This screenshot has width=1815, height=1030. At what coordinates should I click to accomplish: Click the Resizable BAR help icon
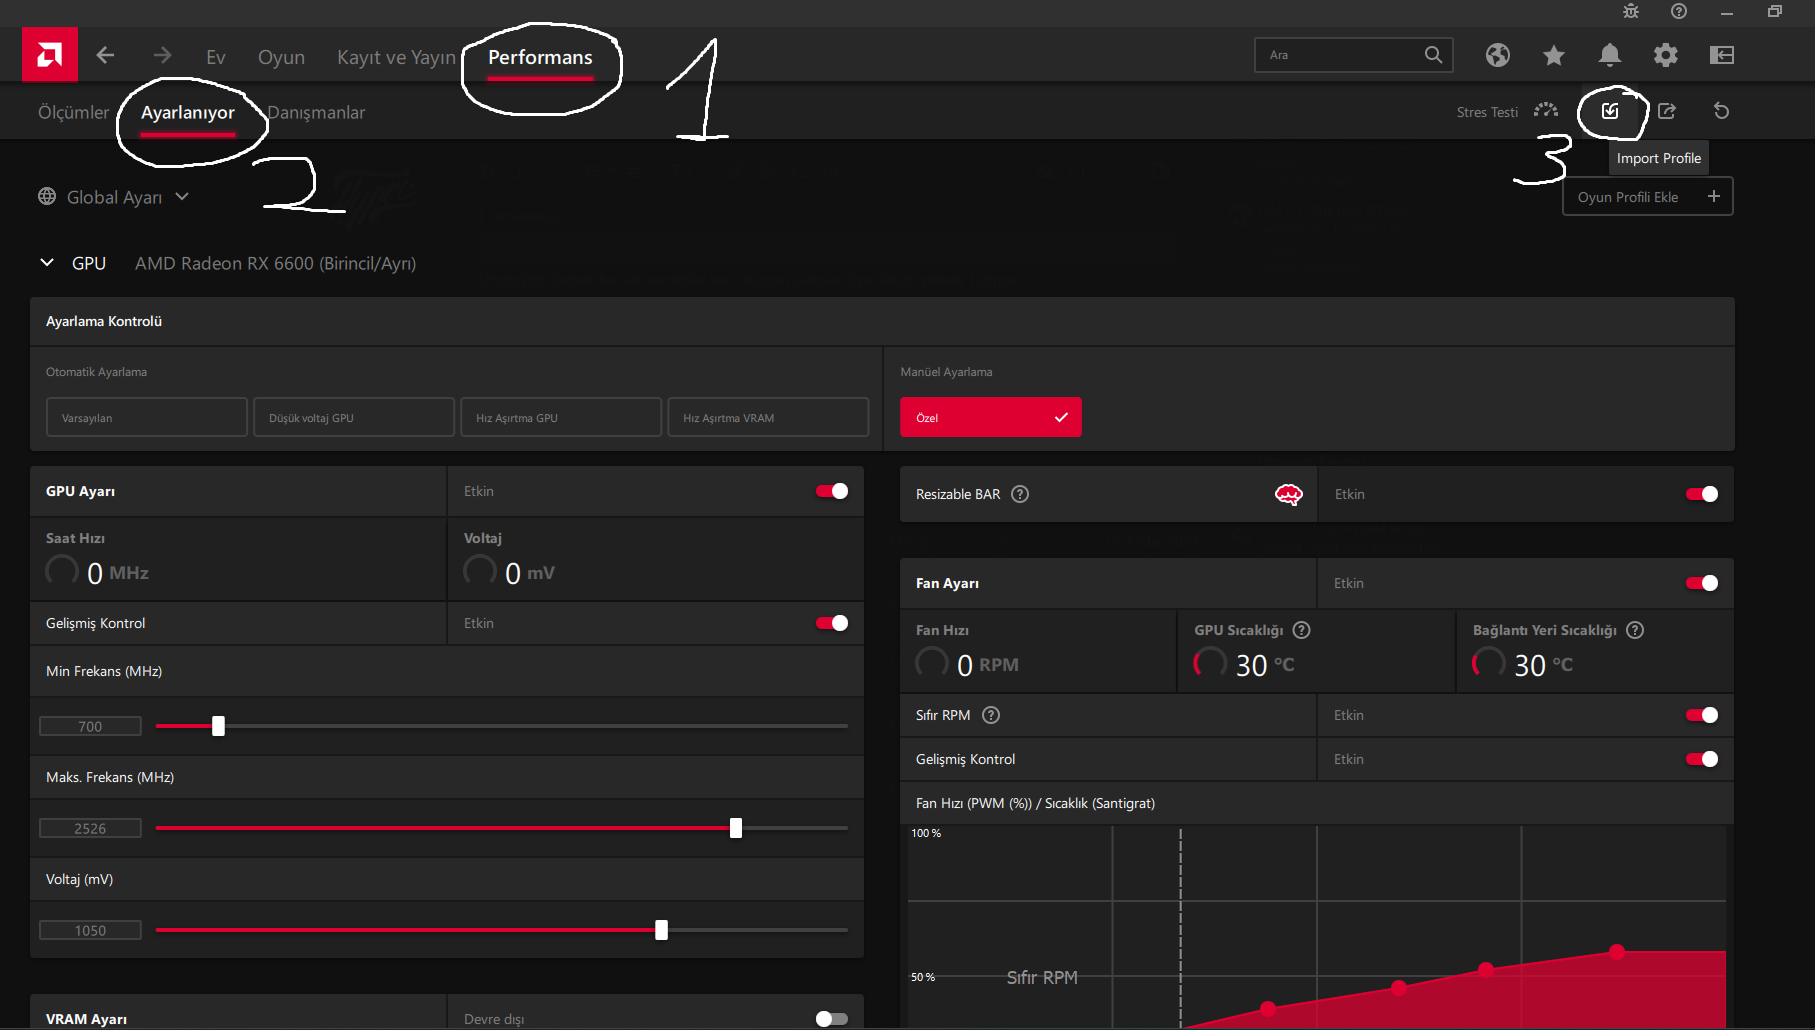click(1020, 494)
